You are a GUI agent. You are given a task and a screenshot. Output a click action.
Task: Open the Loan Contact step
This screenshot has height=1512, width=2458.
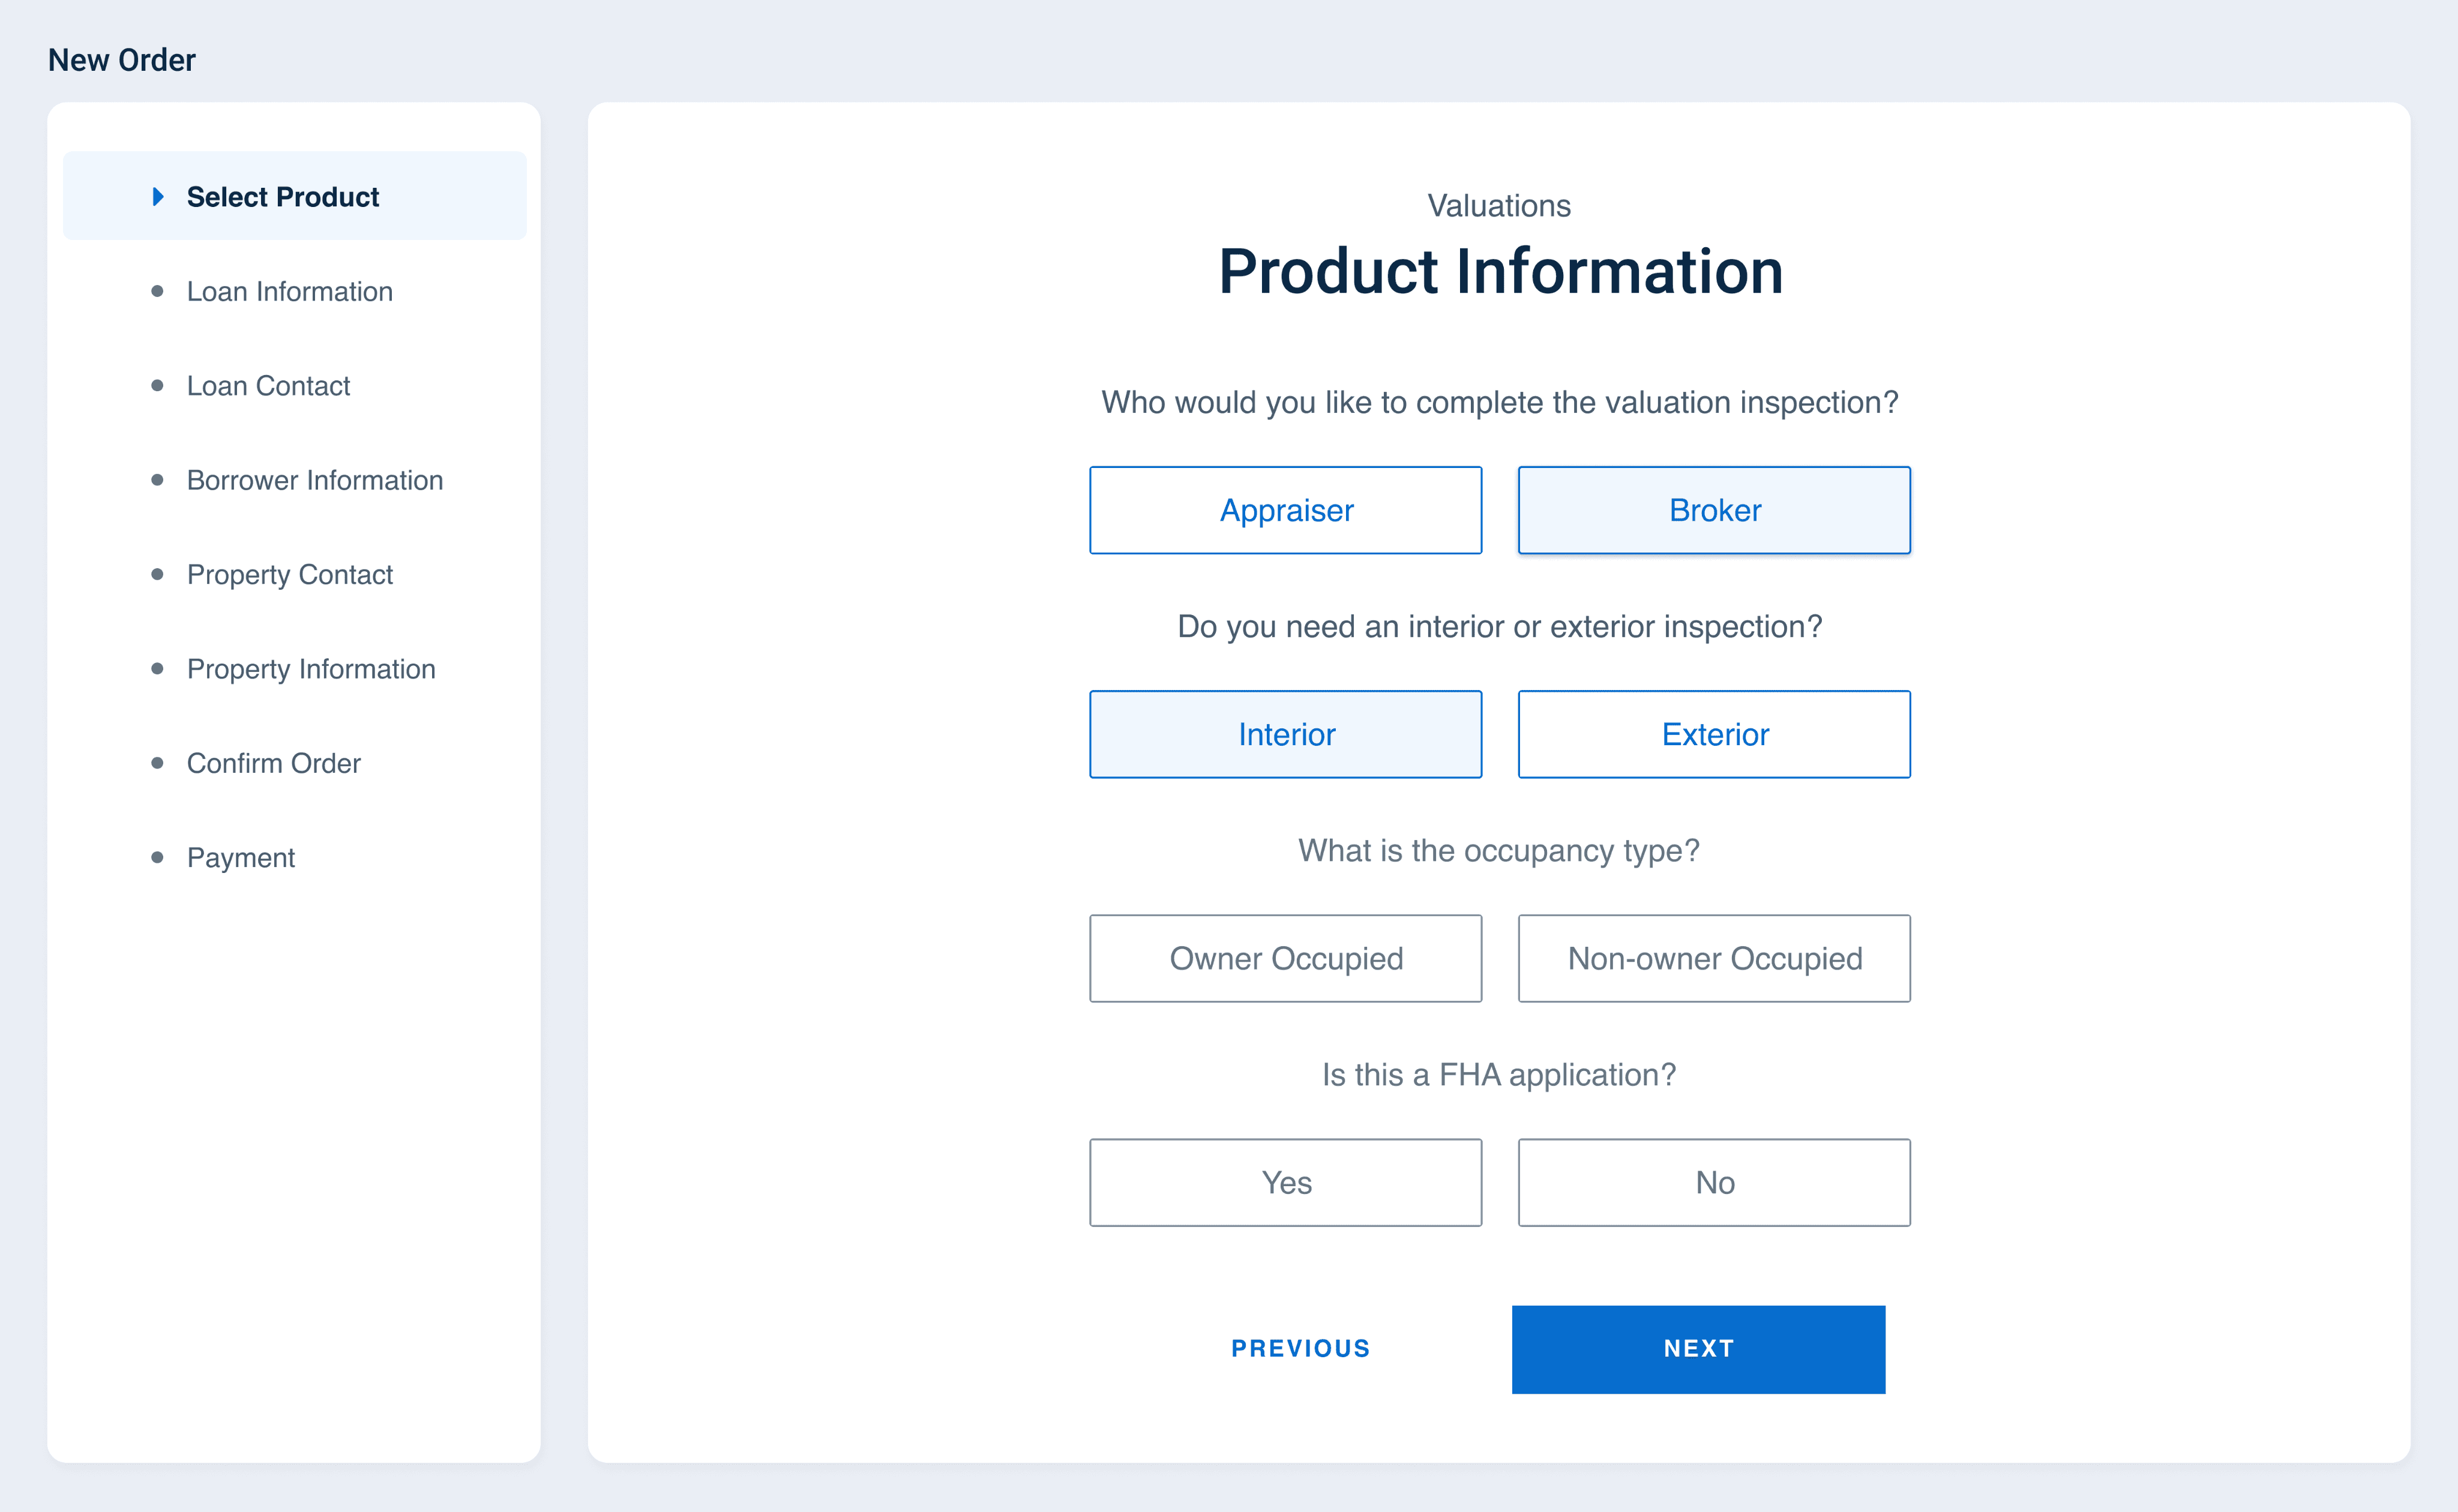[268, 386]
